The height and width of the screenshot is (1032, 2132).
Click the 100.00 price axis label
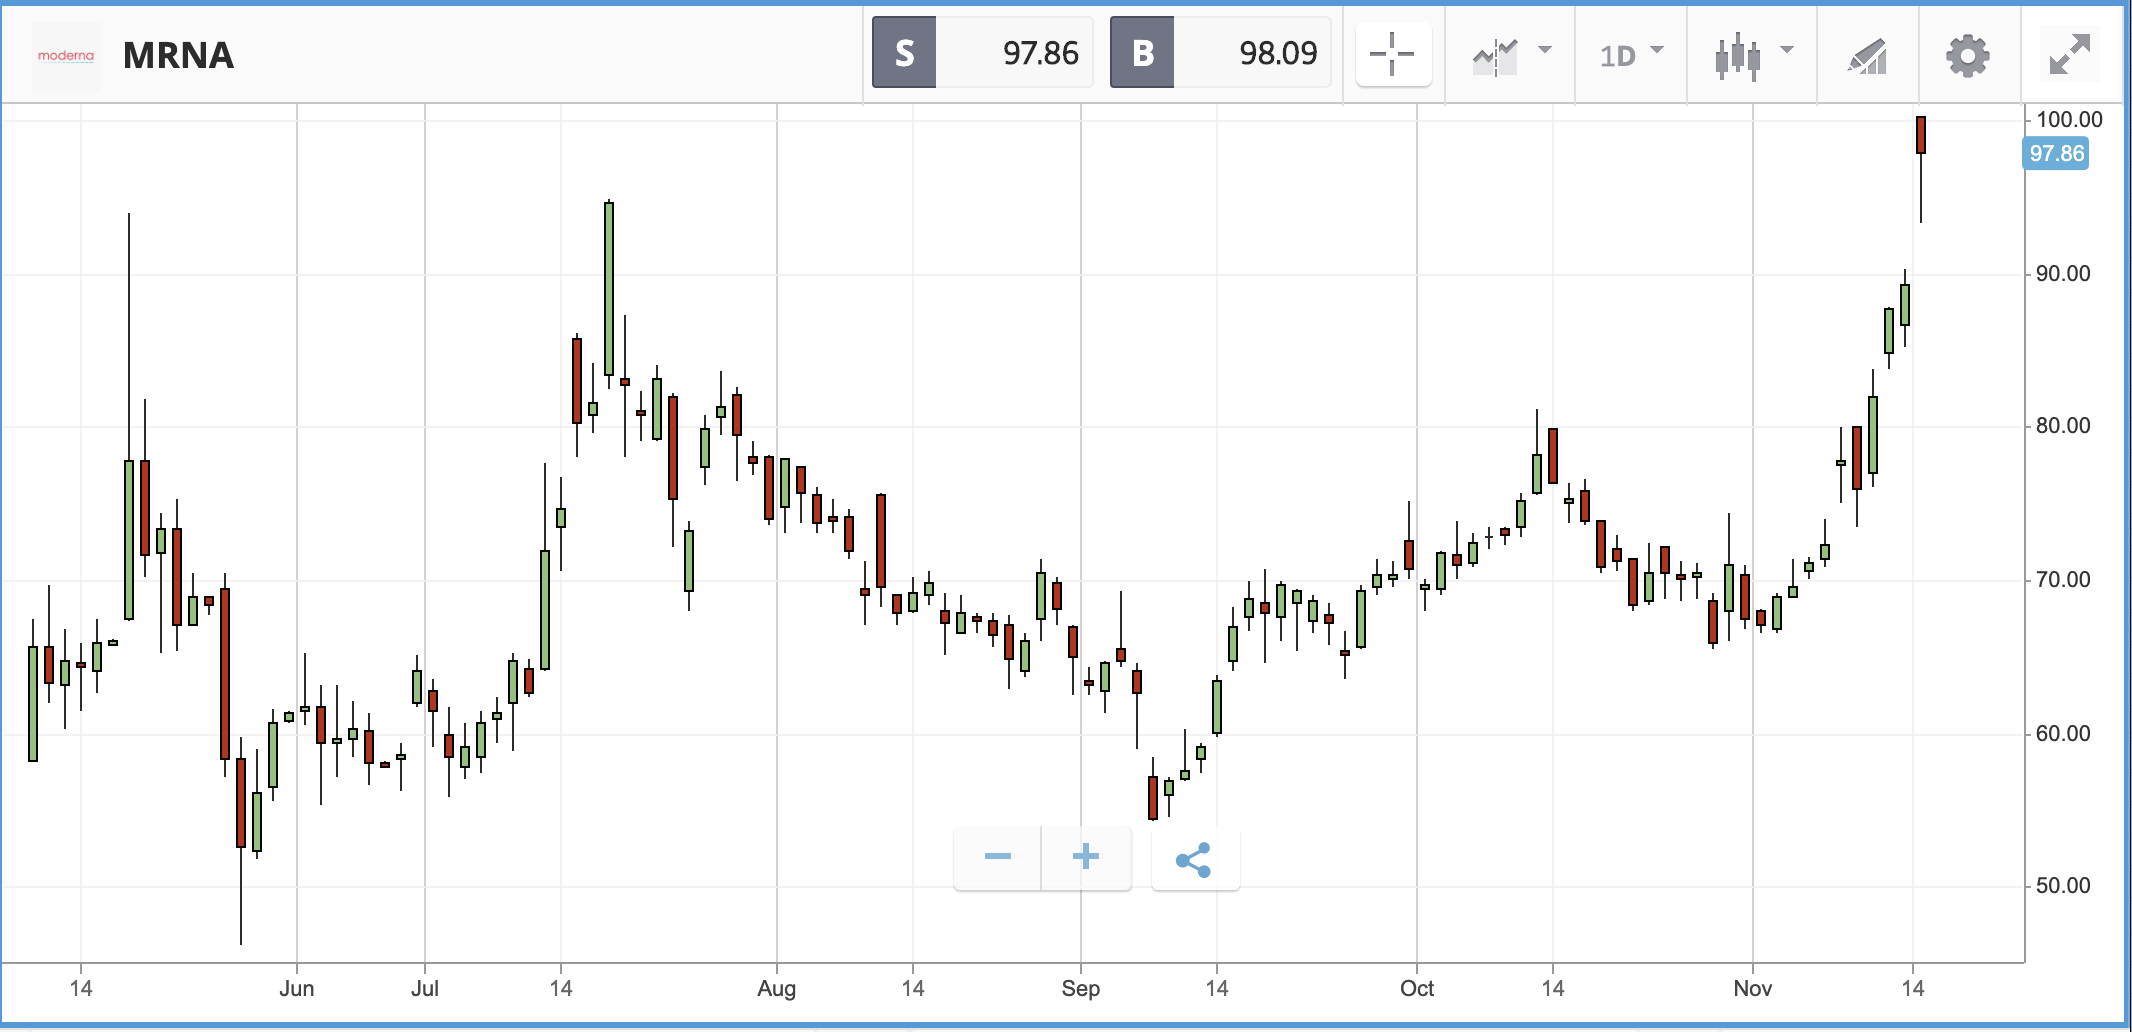point(2069,119)
